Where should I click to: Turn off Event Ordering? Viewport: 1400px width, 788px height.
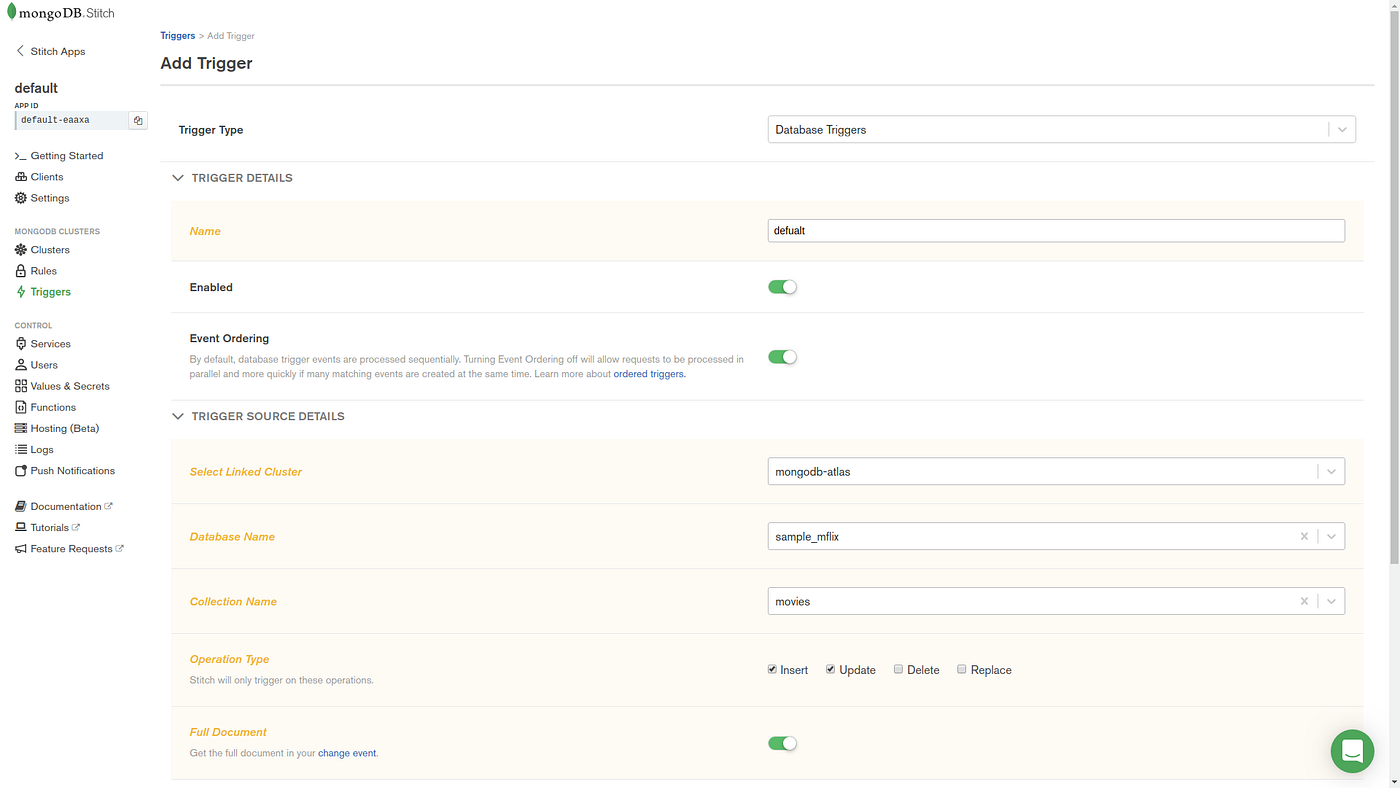point(782,356)
